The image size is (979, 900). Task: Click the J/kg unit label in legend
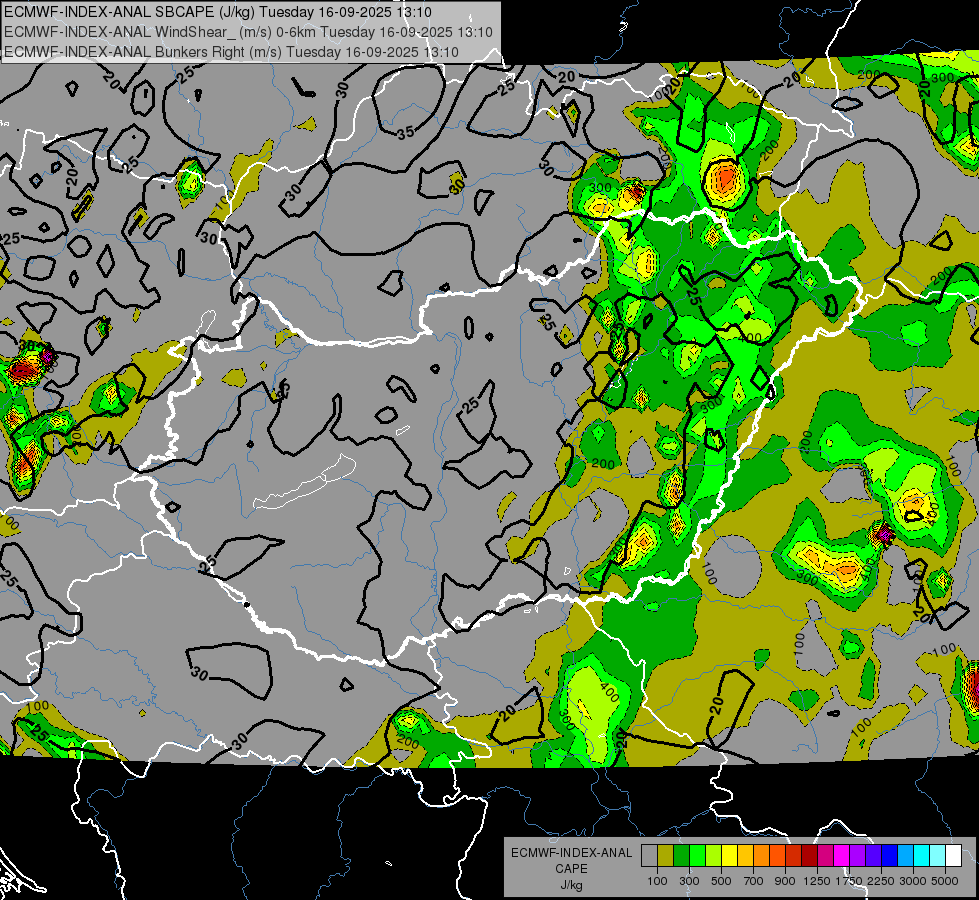tap(571, 885)
